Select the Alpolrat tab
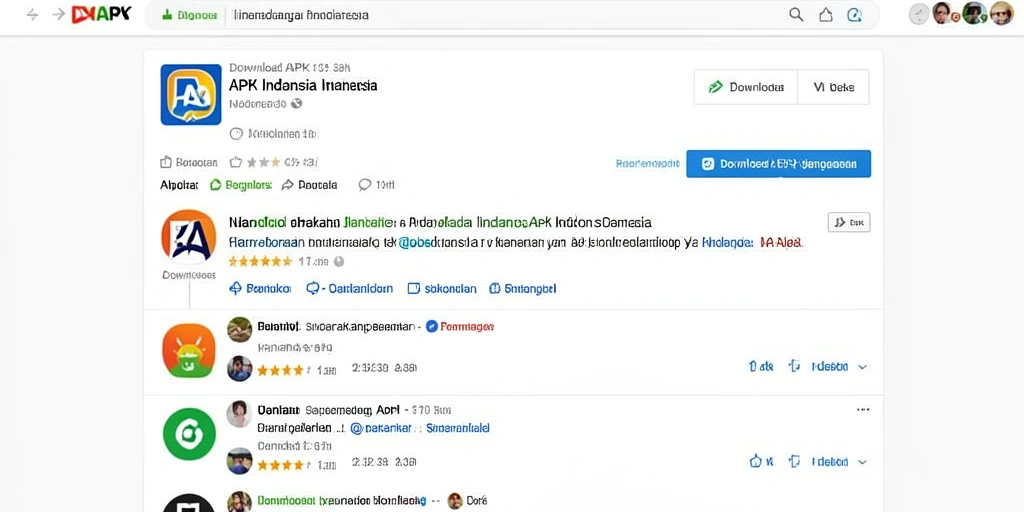 [x=179, y=185]
